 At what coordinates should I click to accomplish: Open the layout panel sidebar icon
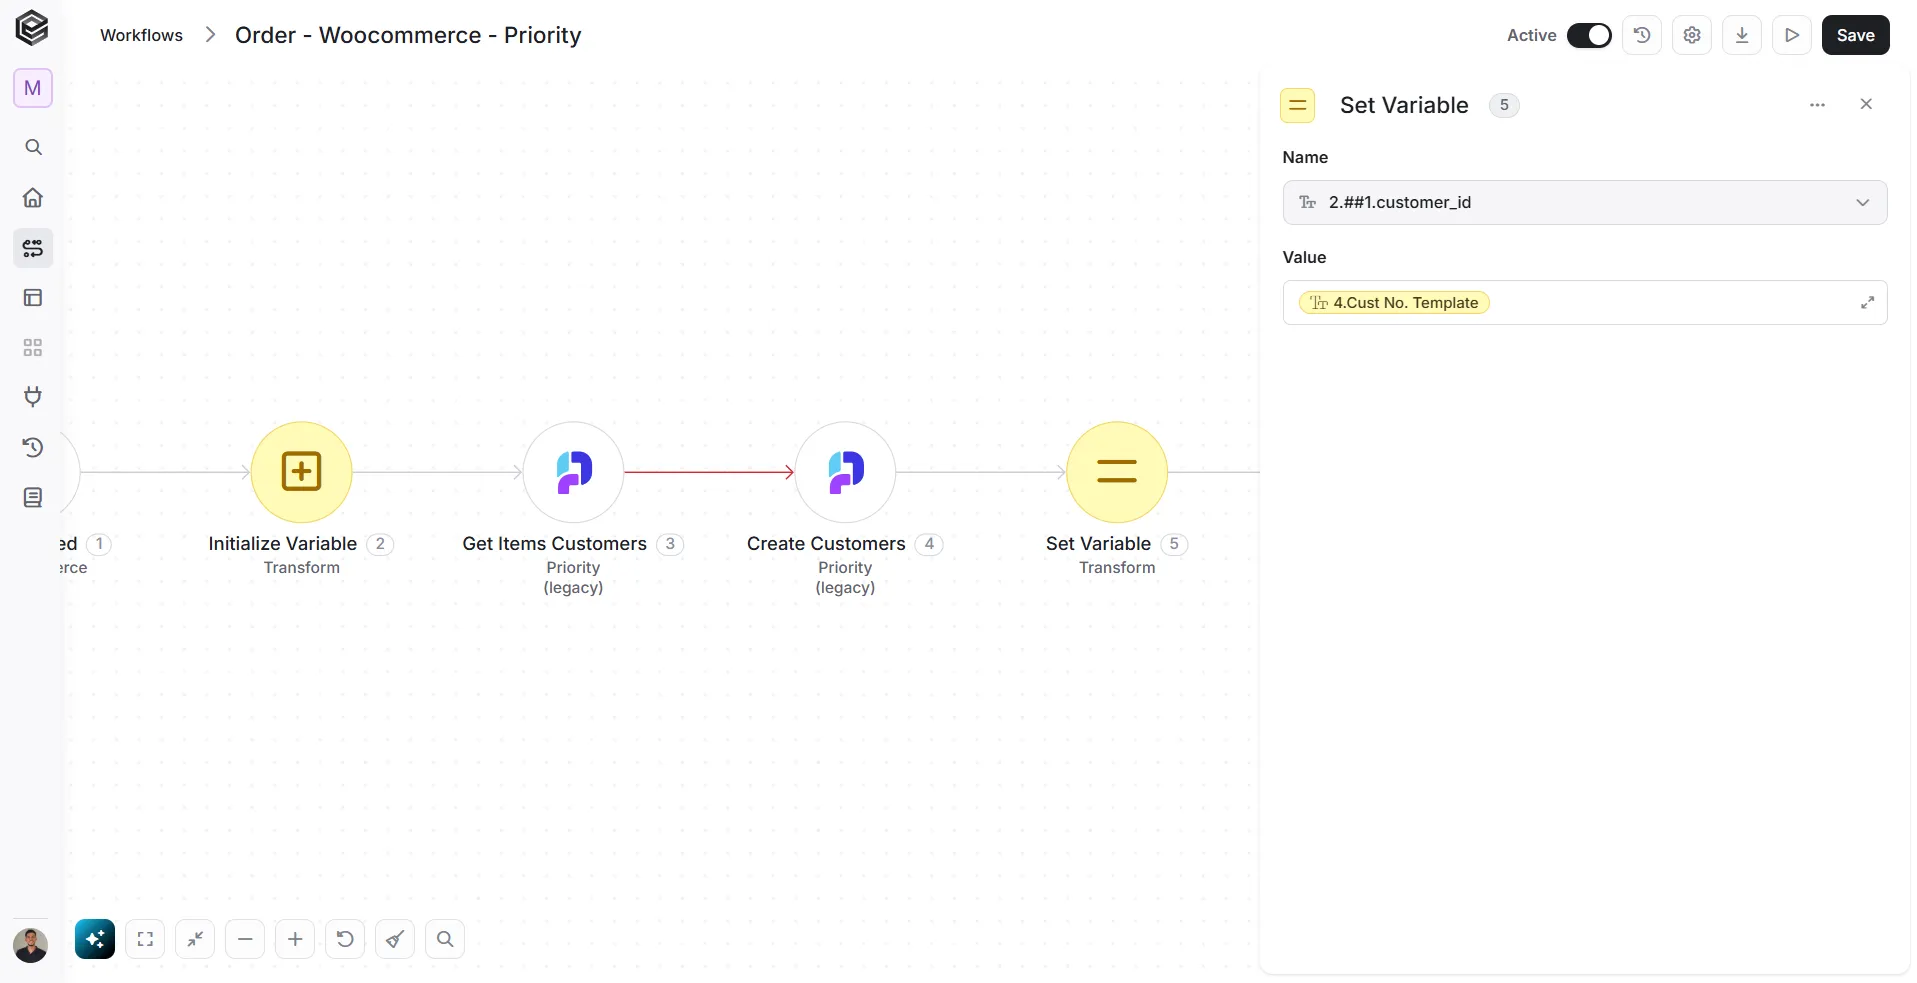coord(33,297)
